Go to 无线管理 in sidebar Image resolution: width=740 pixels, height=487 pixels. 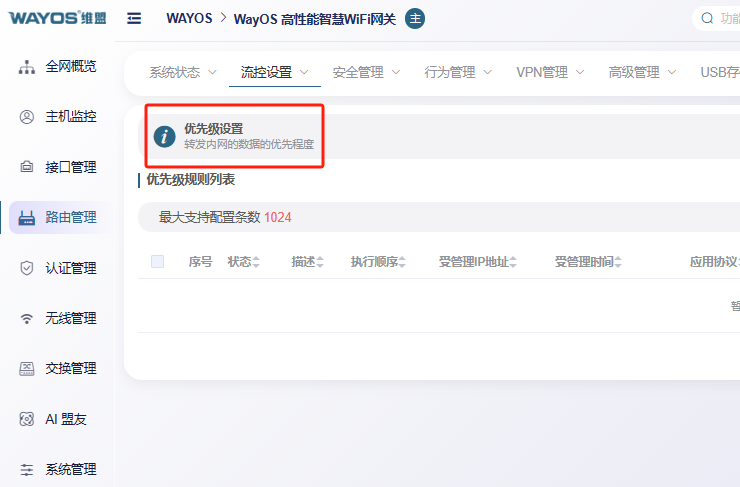pyautogui.click(x=71, y=319)
